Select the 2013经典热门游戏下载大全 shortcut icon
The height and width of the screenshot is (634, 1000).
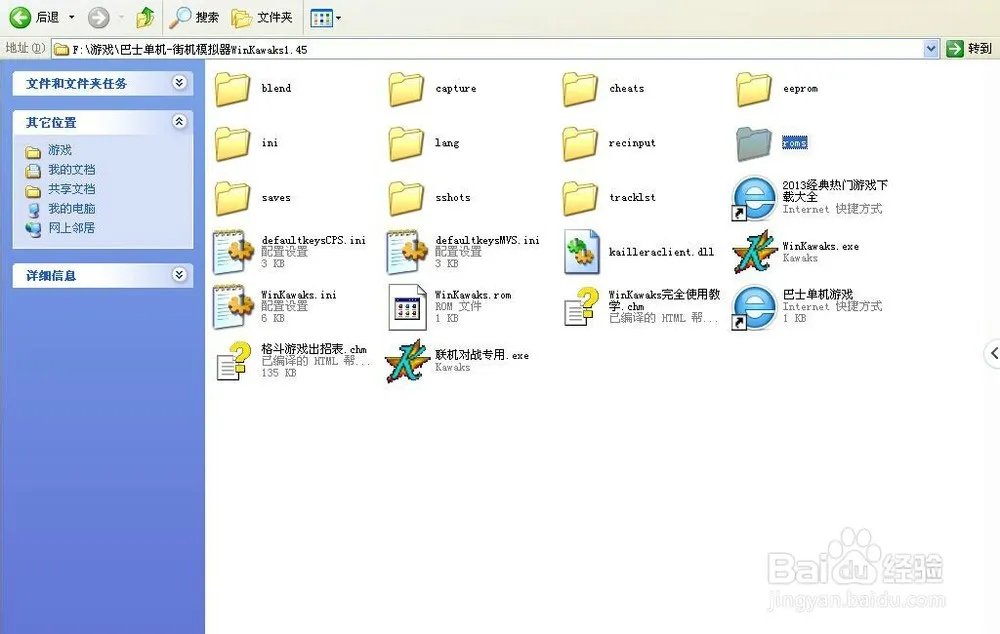tap(754, 198)
